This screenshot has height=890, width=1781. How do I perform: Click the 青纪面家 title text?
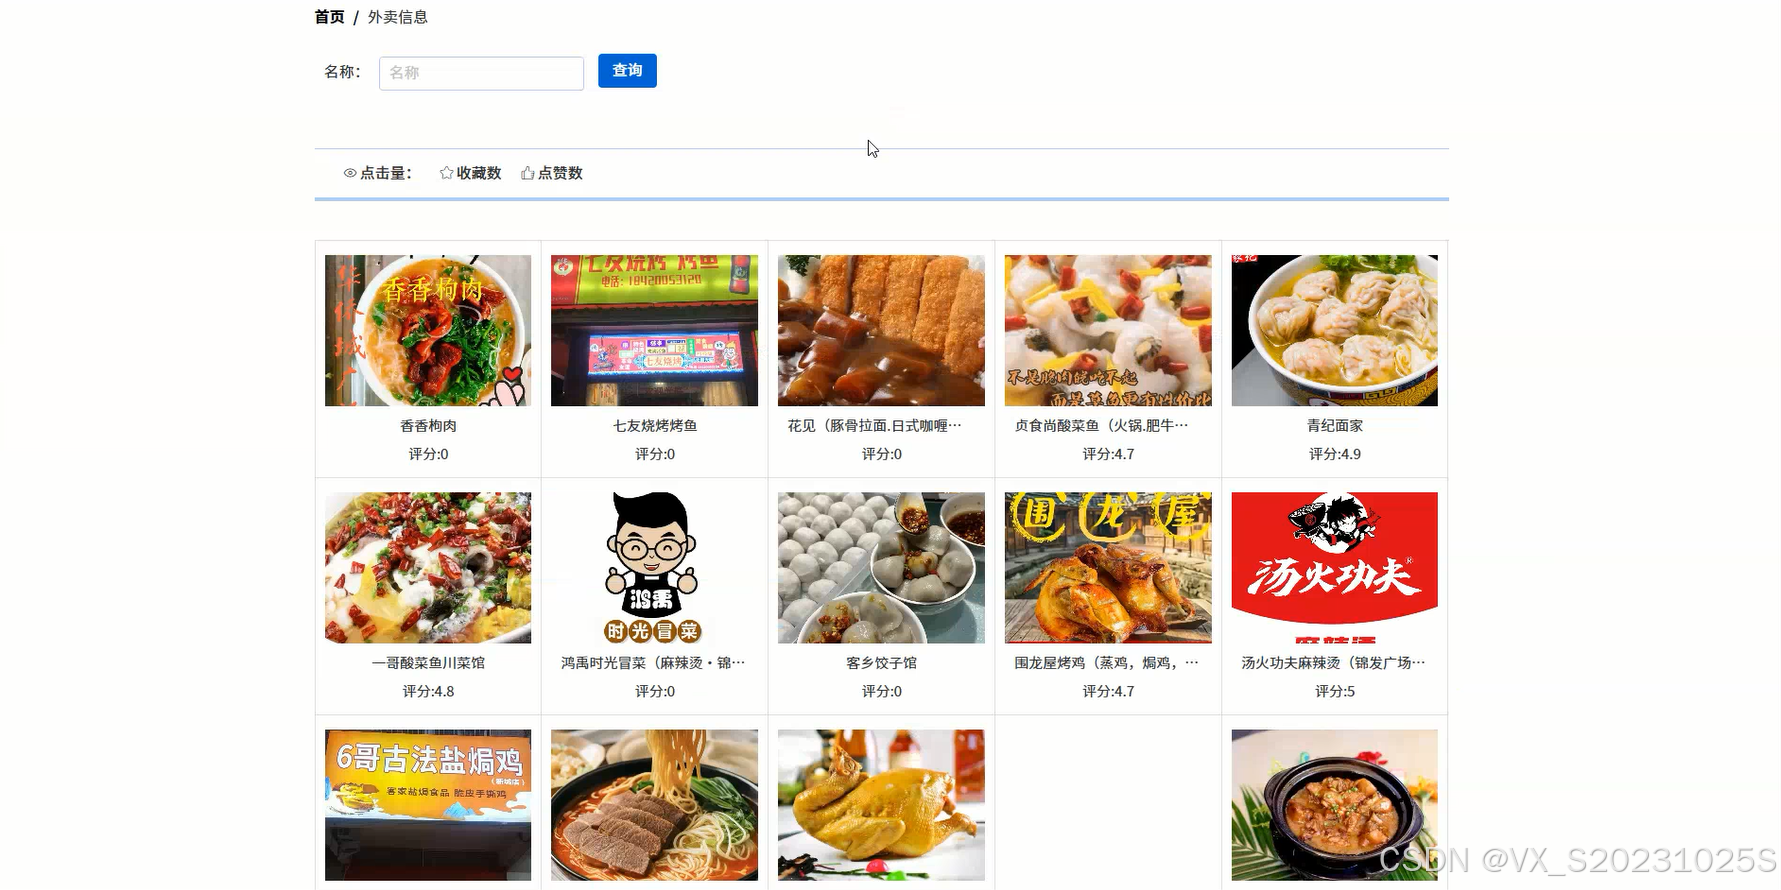1335,426
